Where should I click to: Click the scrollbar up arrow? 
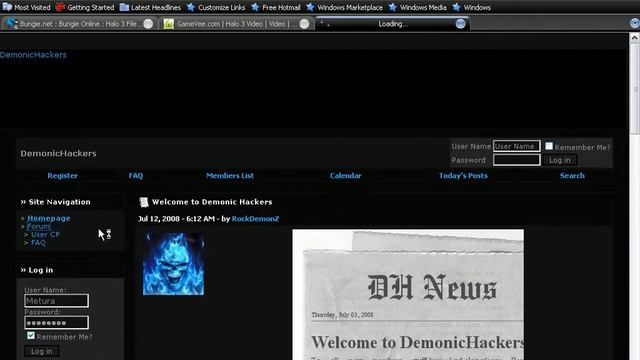pos(634,38)
